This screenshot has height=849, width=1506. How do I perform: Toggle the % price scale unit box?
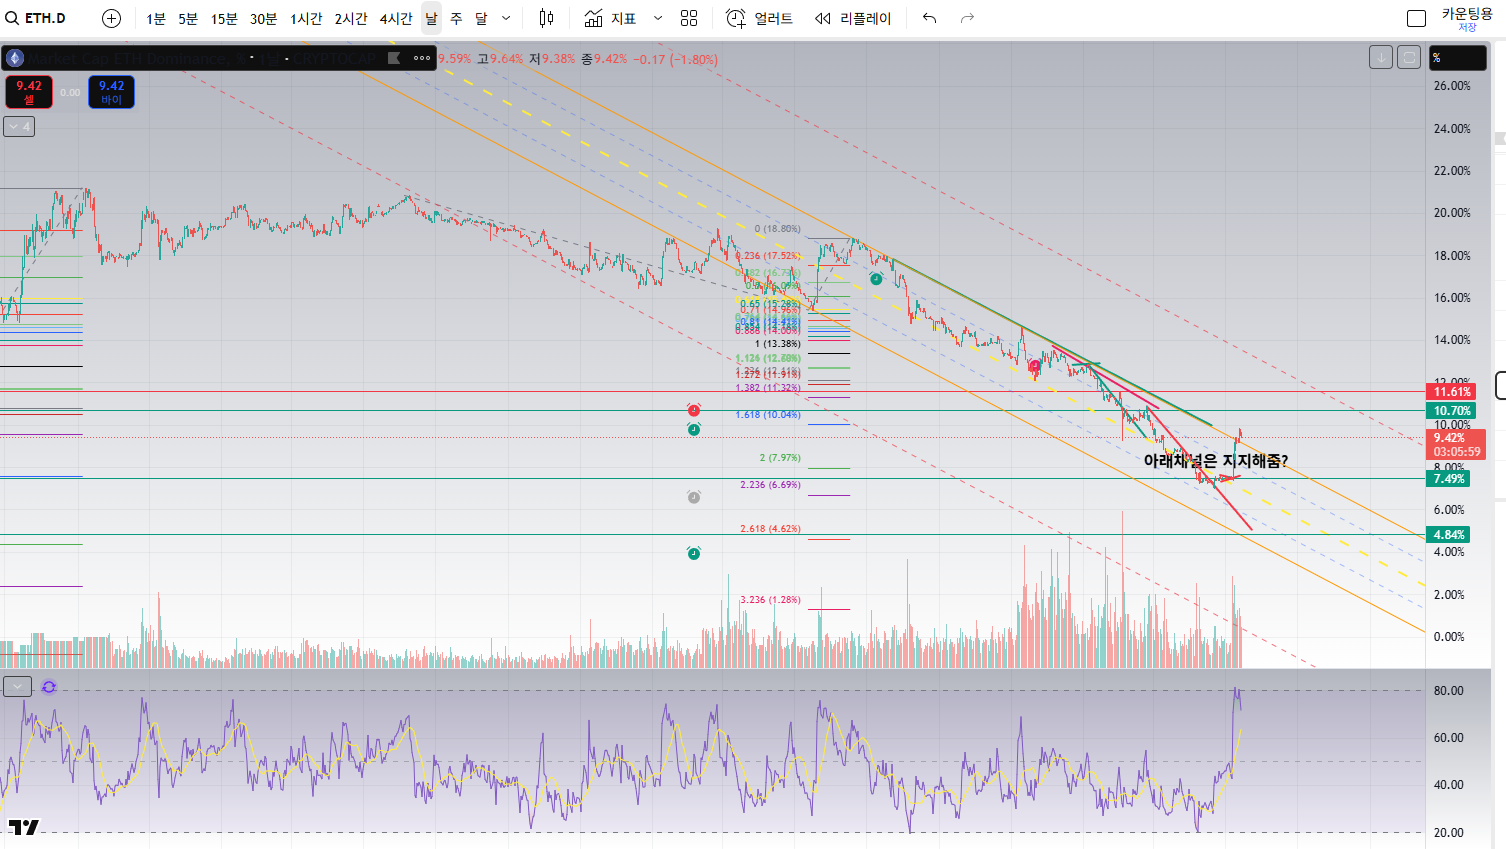(x=1458, y=58)
